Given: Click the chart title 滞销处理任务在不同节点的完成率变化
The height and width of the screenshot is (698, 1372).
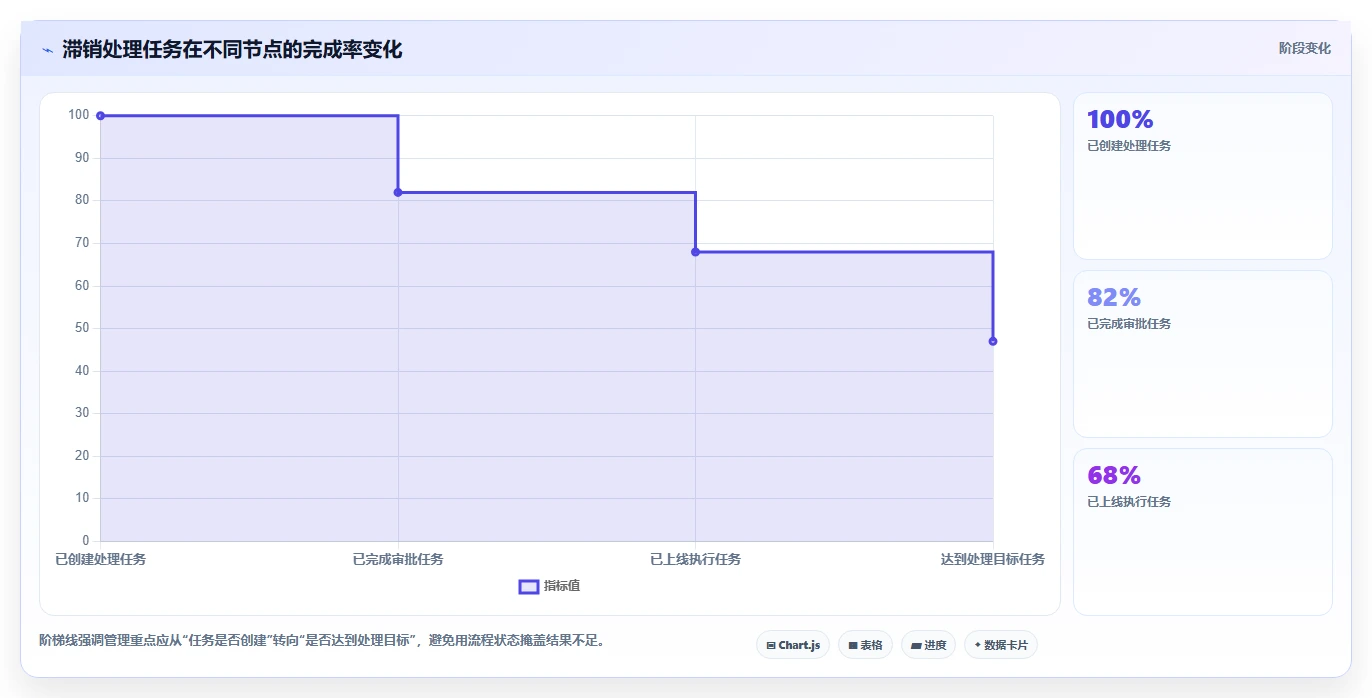Looking at the screenshot, I should pos(232,50).
